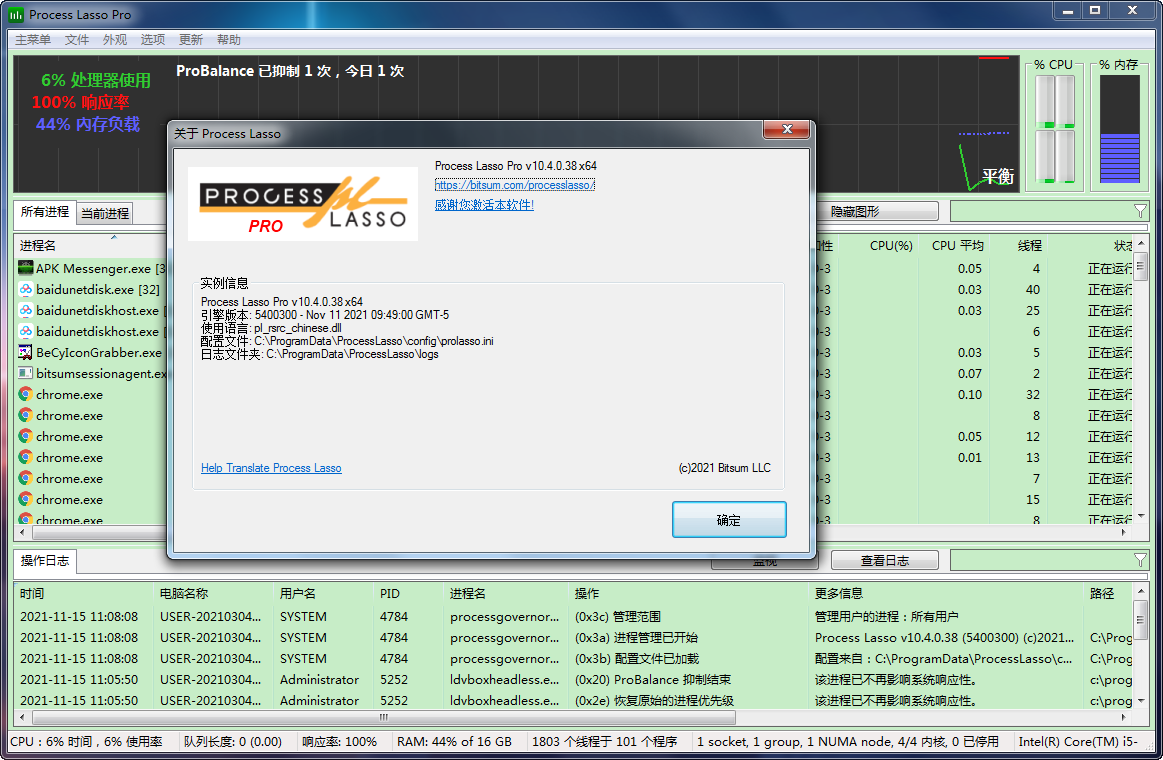
Task: Open the 文件 menu
Action: [76, 39]
